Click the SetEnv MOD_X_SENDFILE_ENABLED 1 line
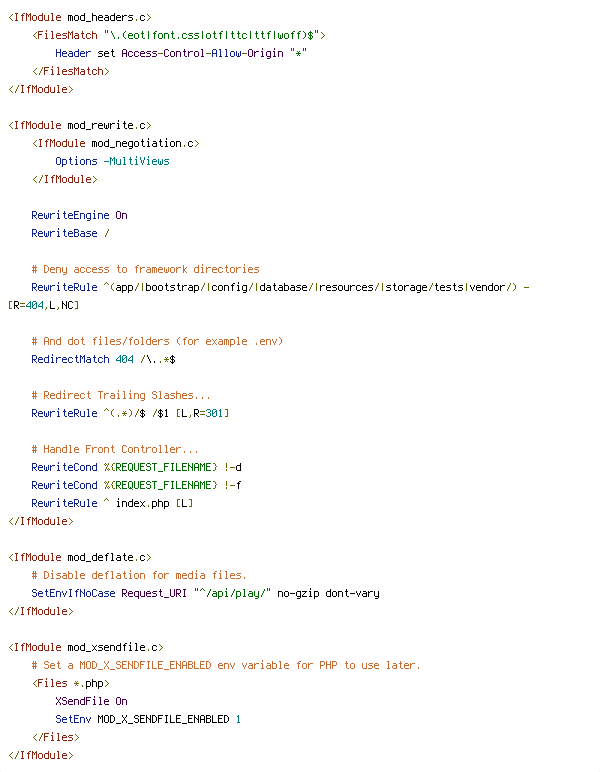Image resolution: width=600 pixels, height=772 pixels. (x=148, y=719)
